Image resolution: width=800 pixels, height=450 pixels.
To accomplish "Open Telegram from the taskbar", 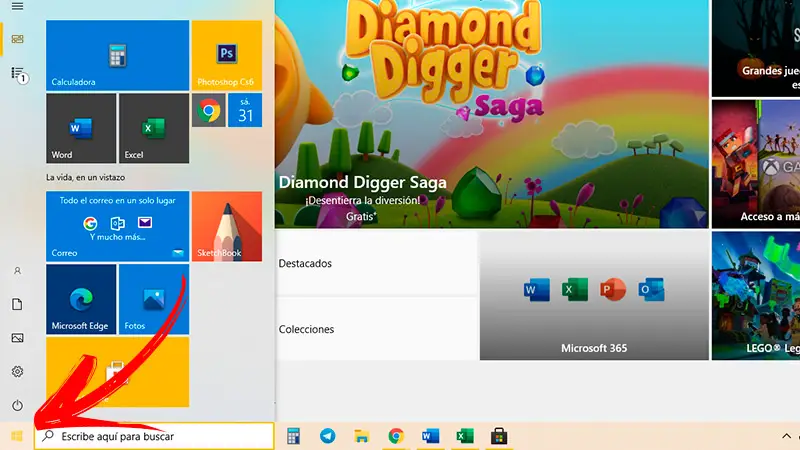I will point(328,436).
